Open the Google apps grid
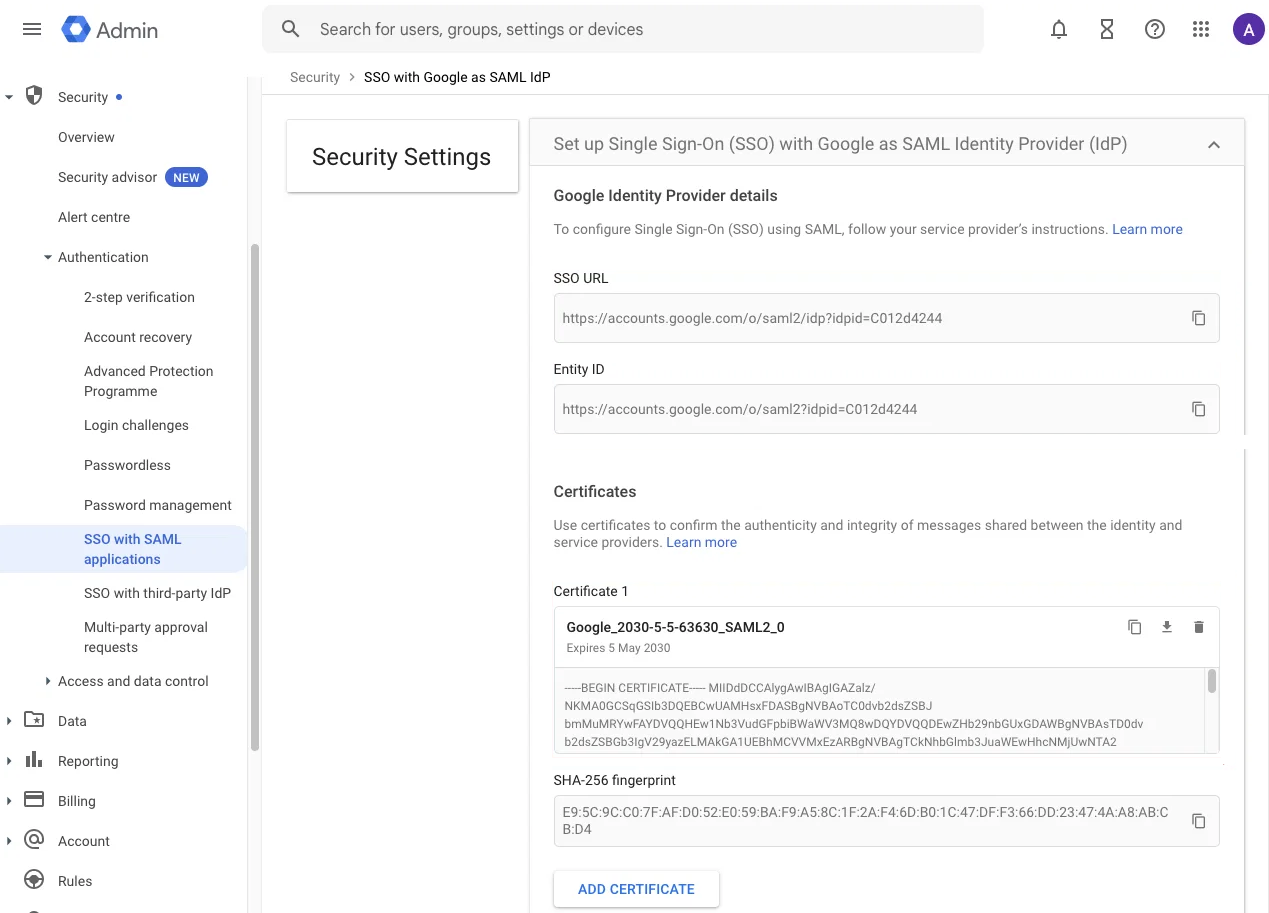 click(x=1202, y=30)
